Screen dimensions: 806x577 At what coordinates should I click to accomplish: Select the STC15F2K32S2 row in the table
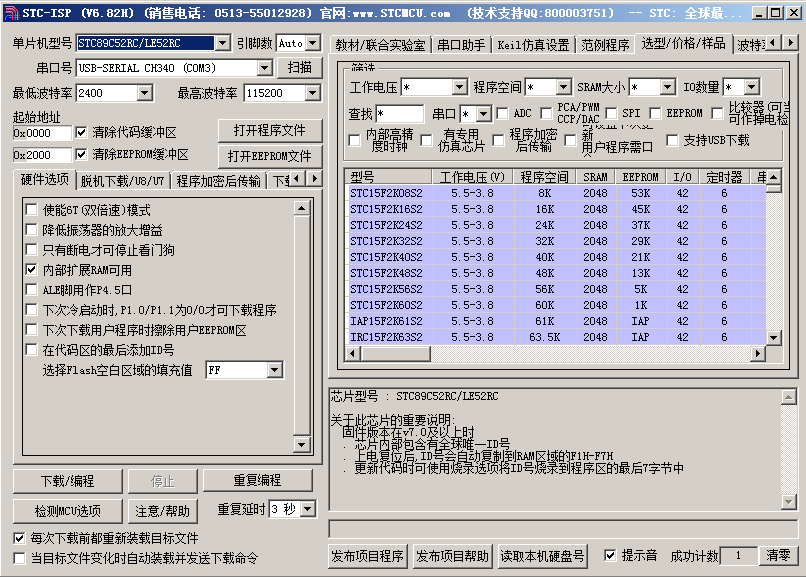pos(387,241)
